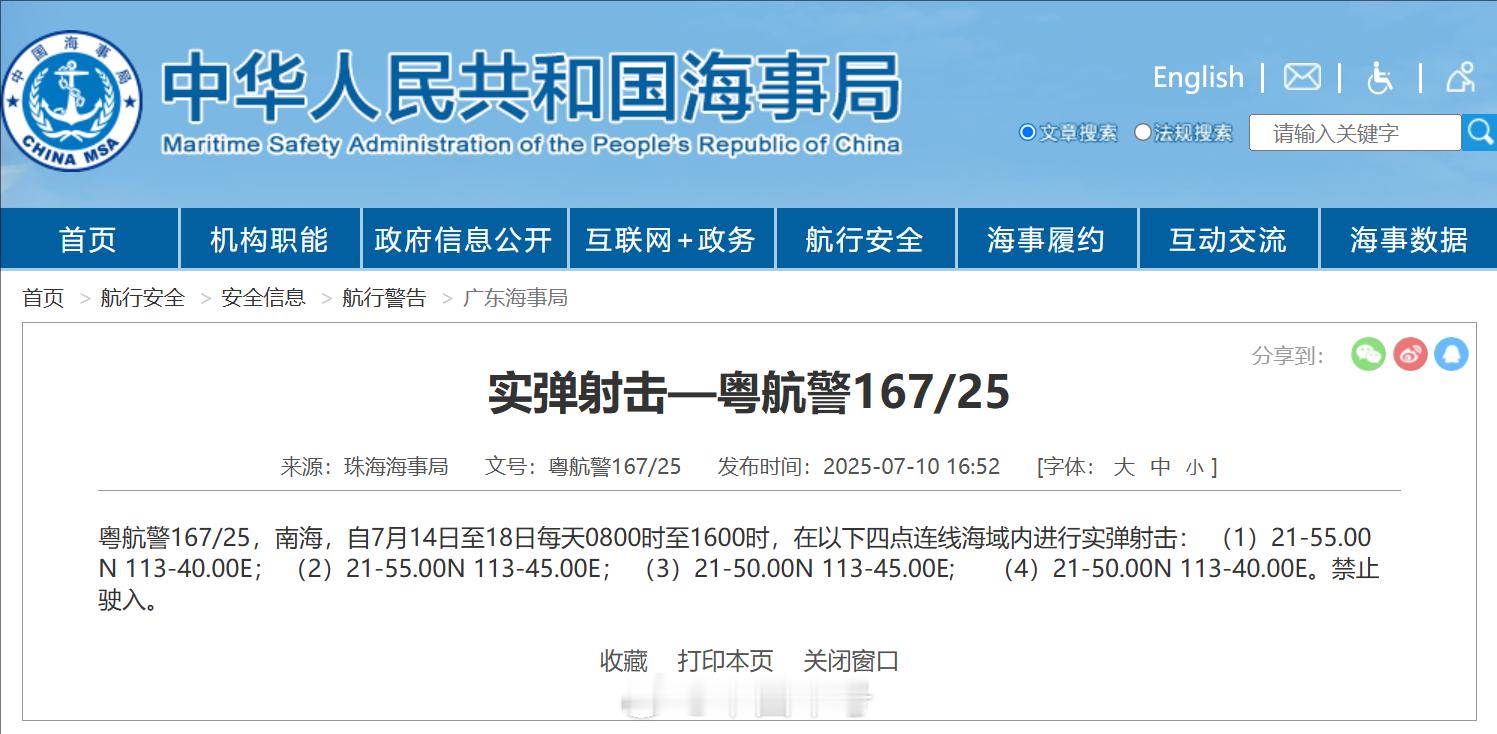The width and height of the screenshot is (1497, 734).
Task: Share the notice via the Weibo icon
Action: 1410,354
